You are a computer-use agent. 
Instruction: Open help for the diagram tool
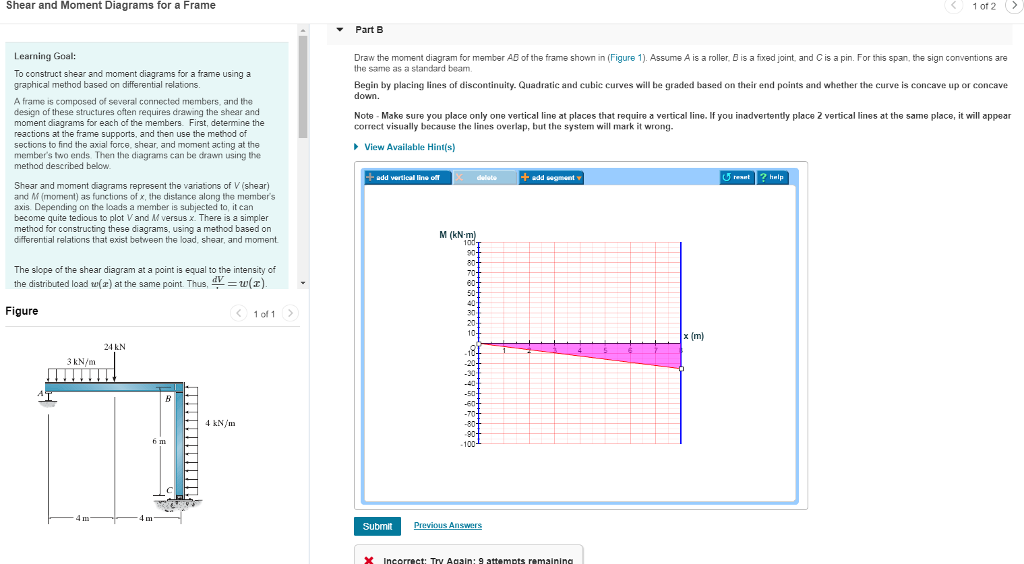point(773,178)
